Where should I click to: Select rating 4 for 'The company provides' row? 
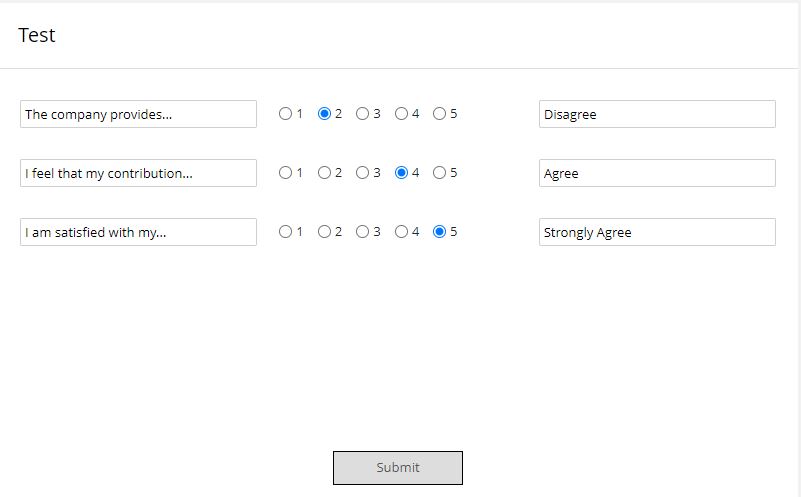click(x=401, y=114)
